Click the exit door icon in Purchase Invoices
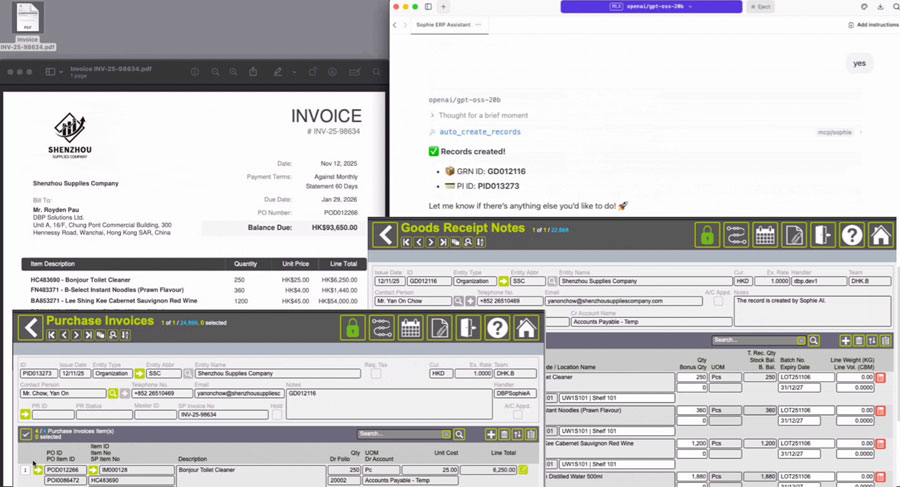 point(468,327)
